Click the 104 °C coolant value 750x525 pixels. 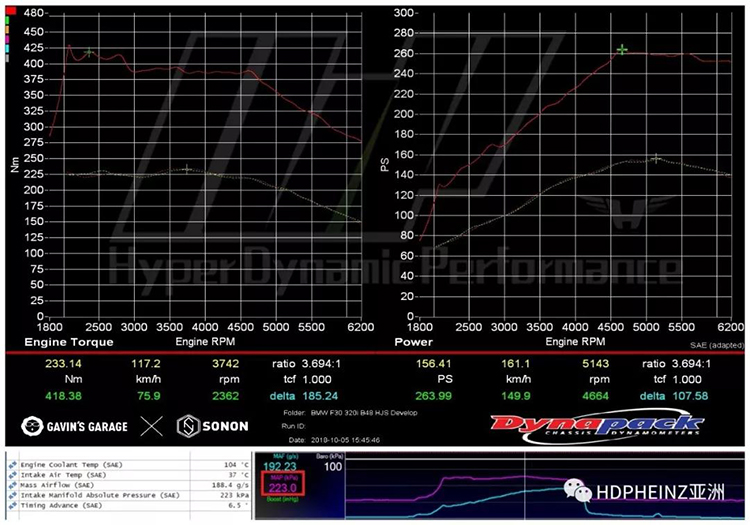coord(236,465)
